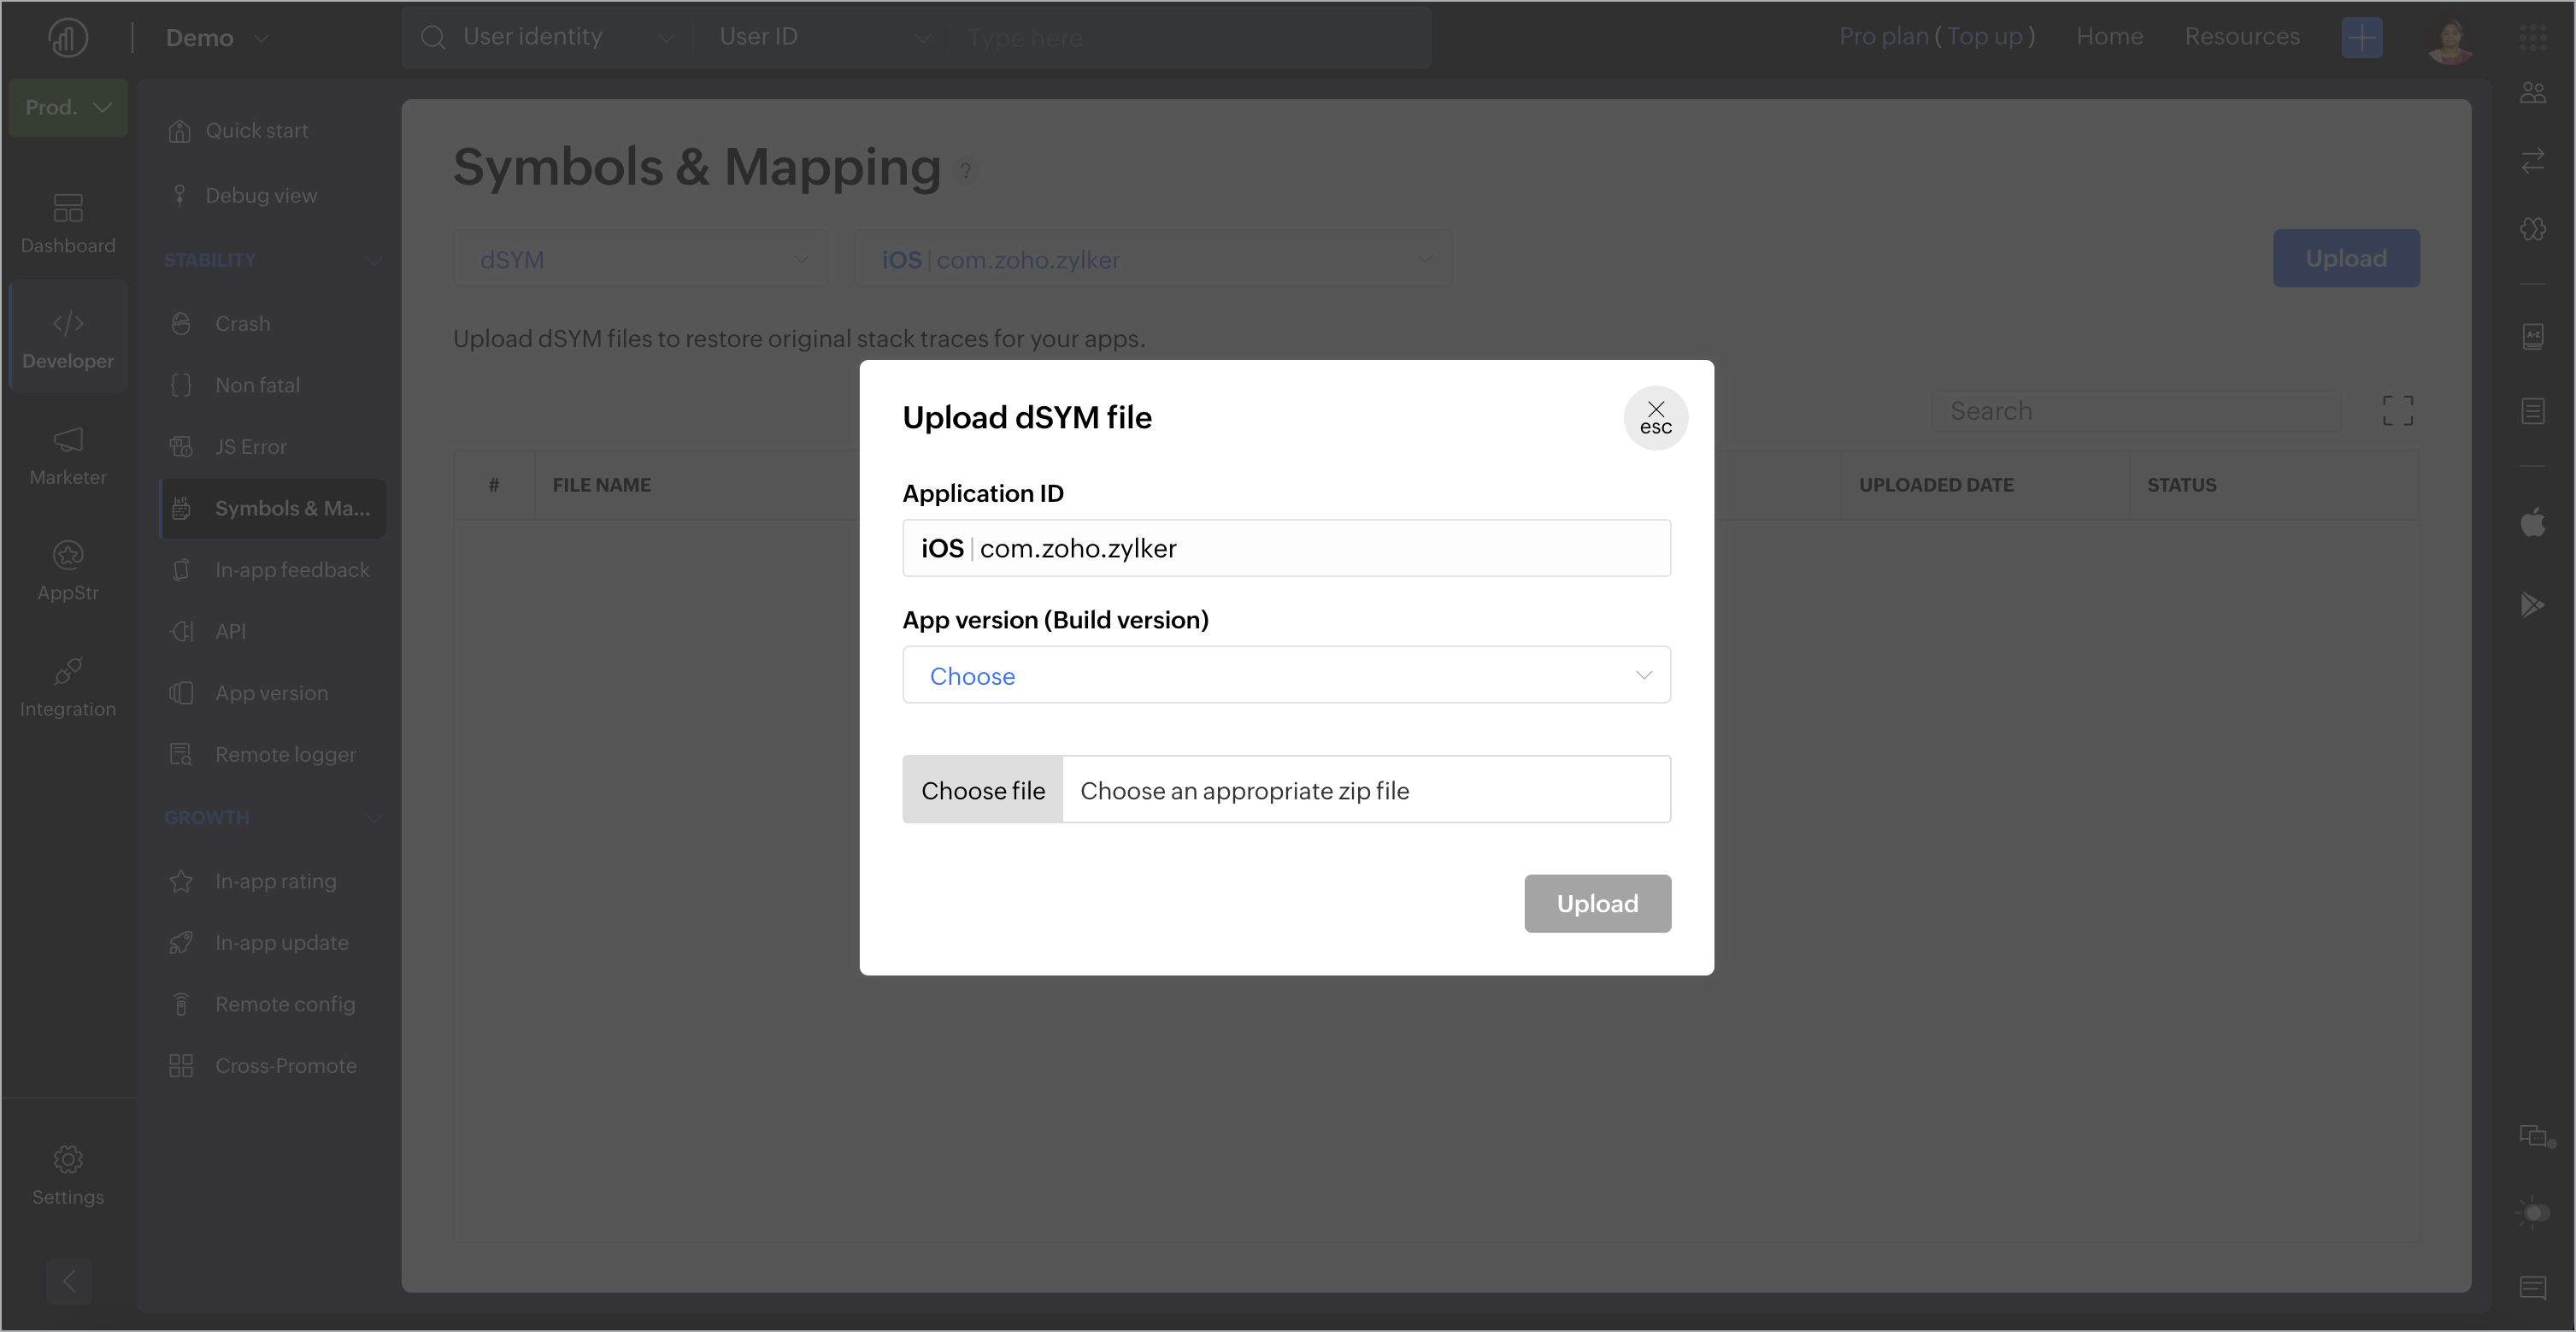
Task: Collapse the STABILITY section chevron
Action: point(375,260)
